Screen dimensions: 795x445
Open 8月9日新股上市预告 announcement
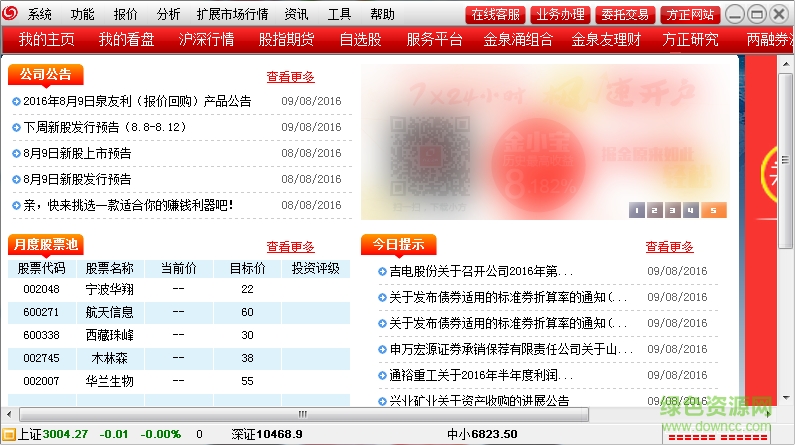pyautogui.click(x=77, y=153)
